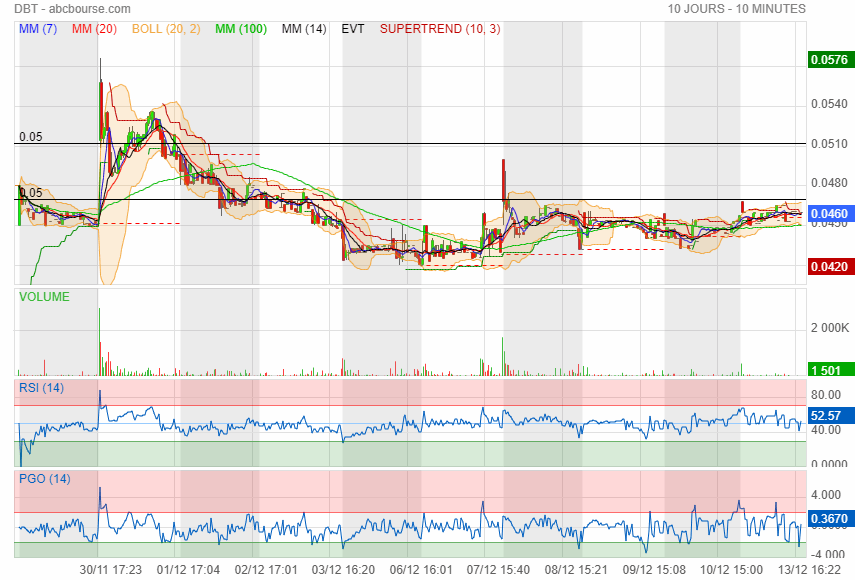Click the 08/12 15:21 time axis label
The height and width of the screenshot is (580, 855).
click(576, 570)
